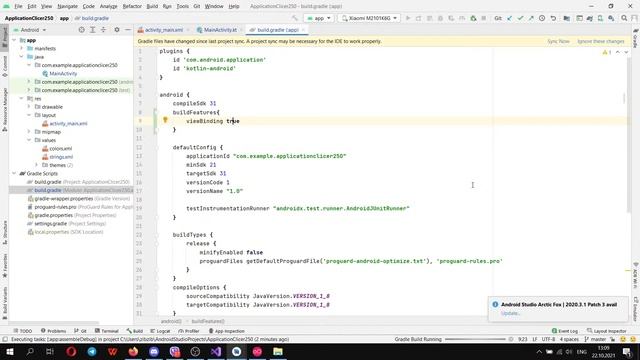Hide the Project panel with minus icon
Image resolution: width=640 pixels, height=360 pixels.
(x=128, y=30)
